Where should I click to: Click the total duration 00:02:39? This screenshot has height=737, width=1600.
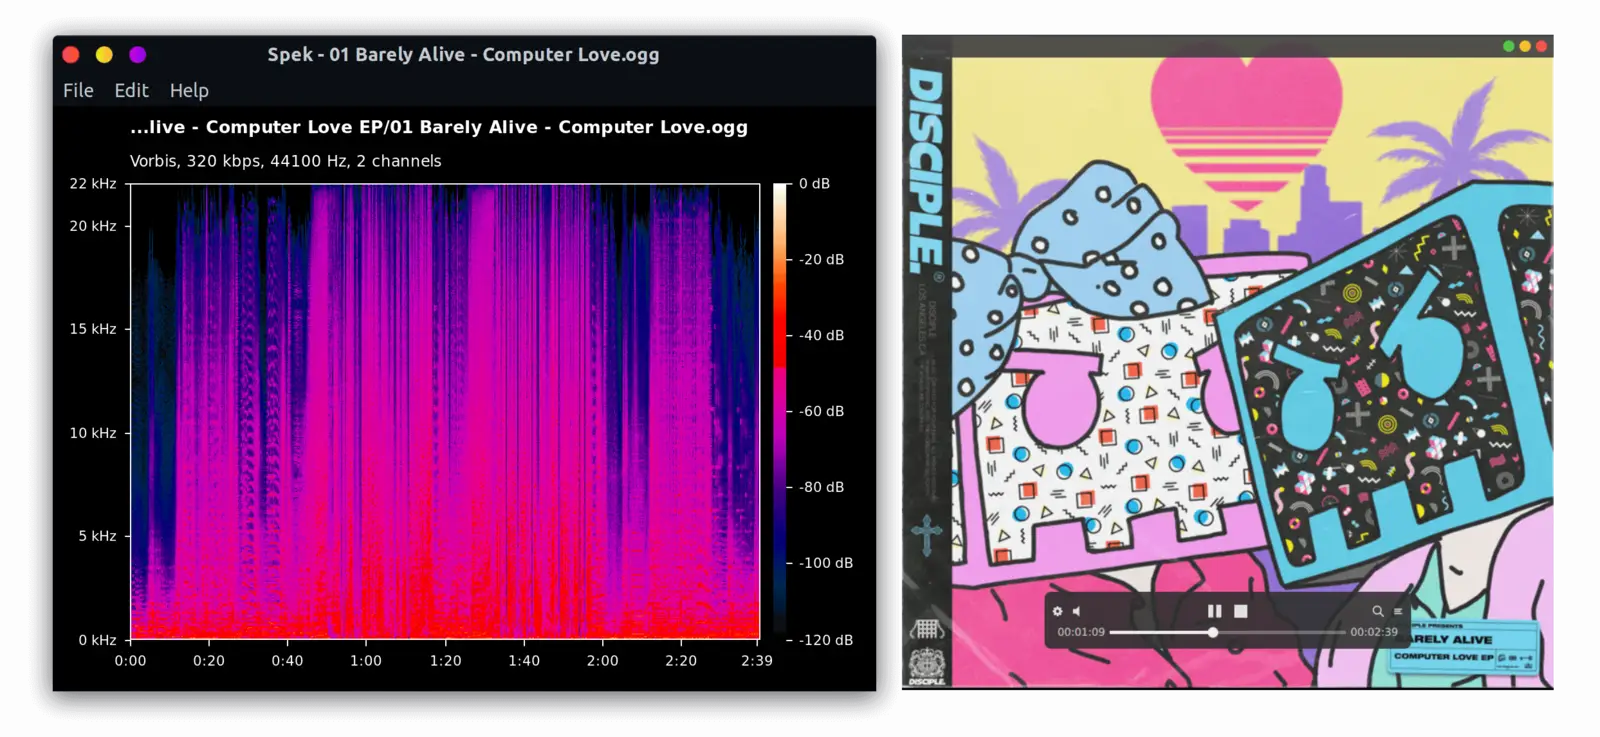point(1374,632)
